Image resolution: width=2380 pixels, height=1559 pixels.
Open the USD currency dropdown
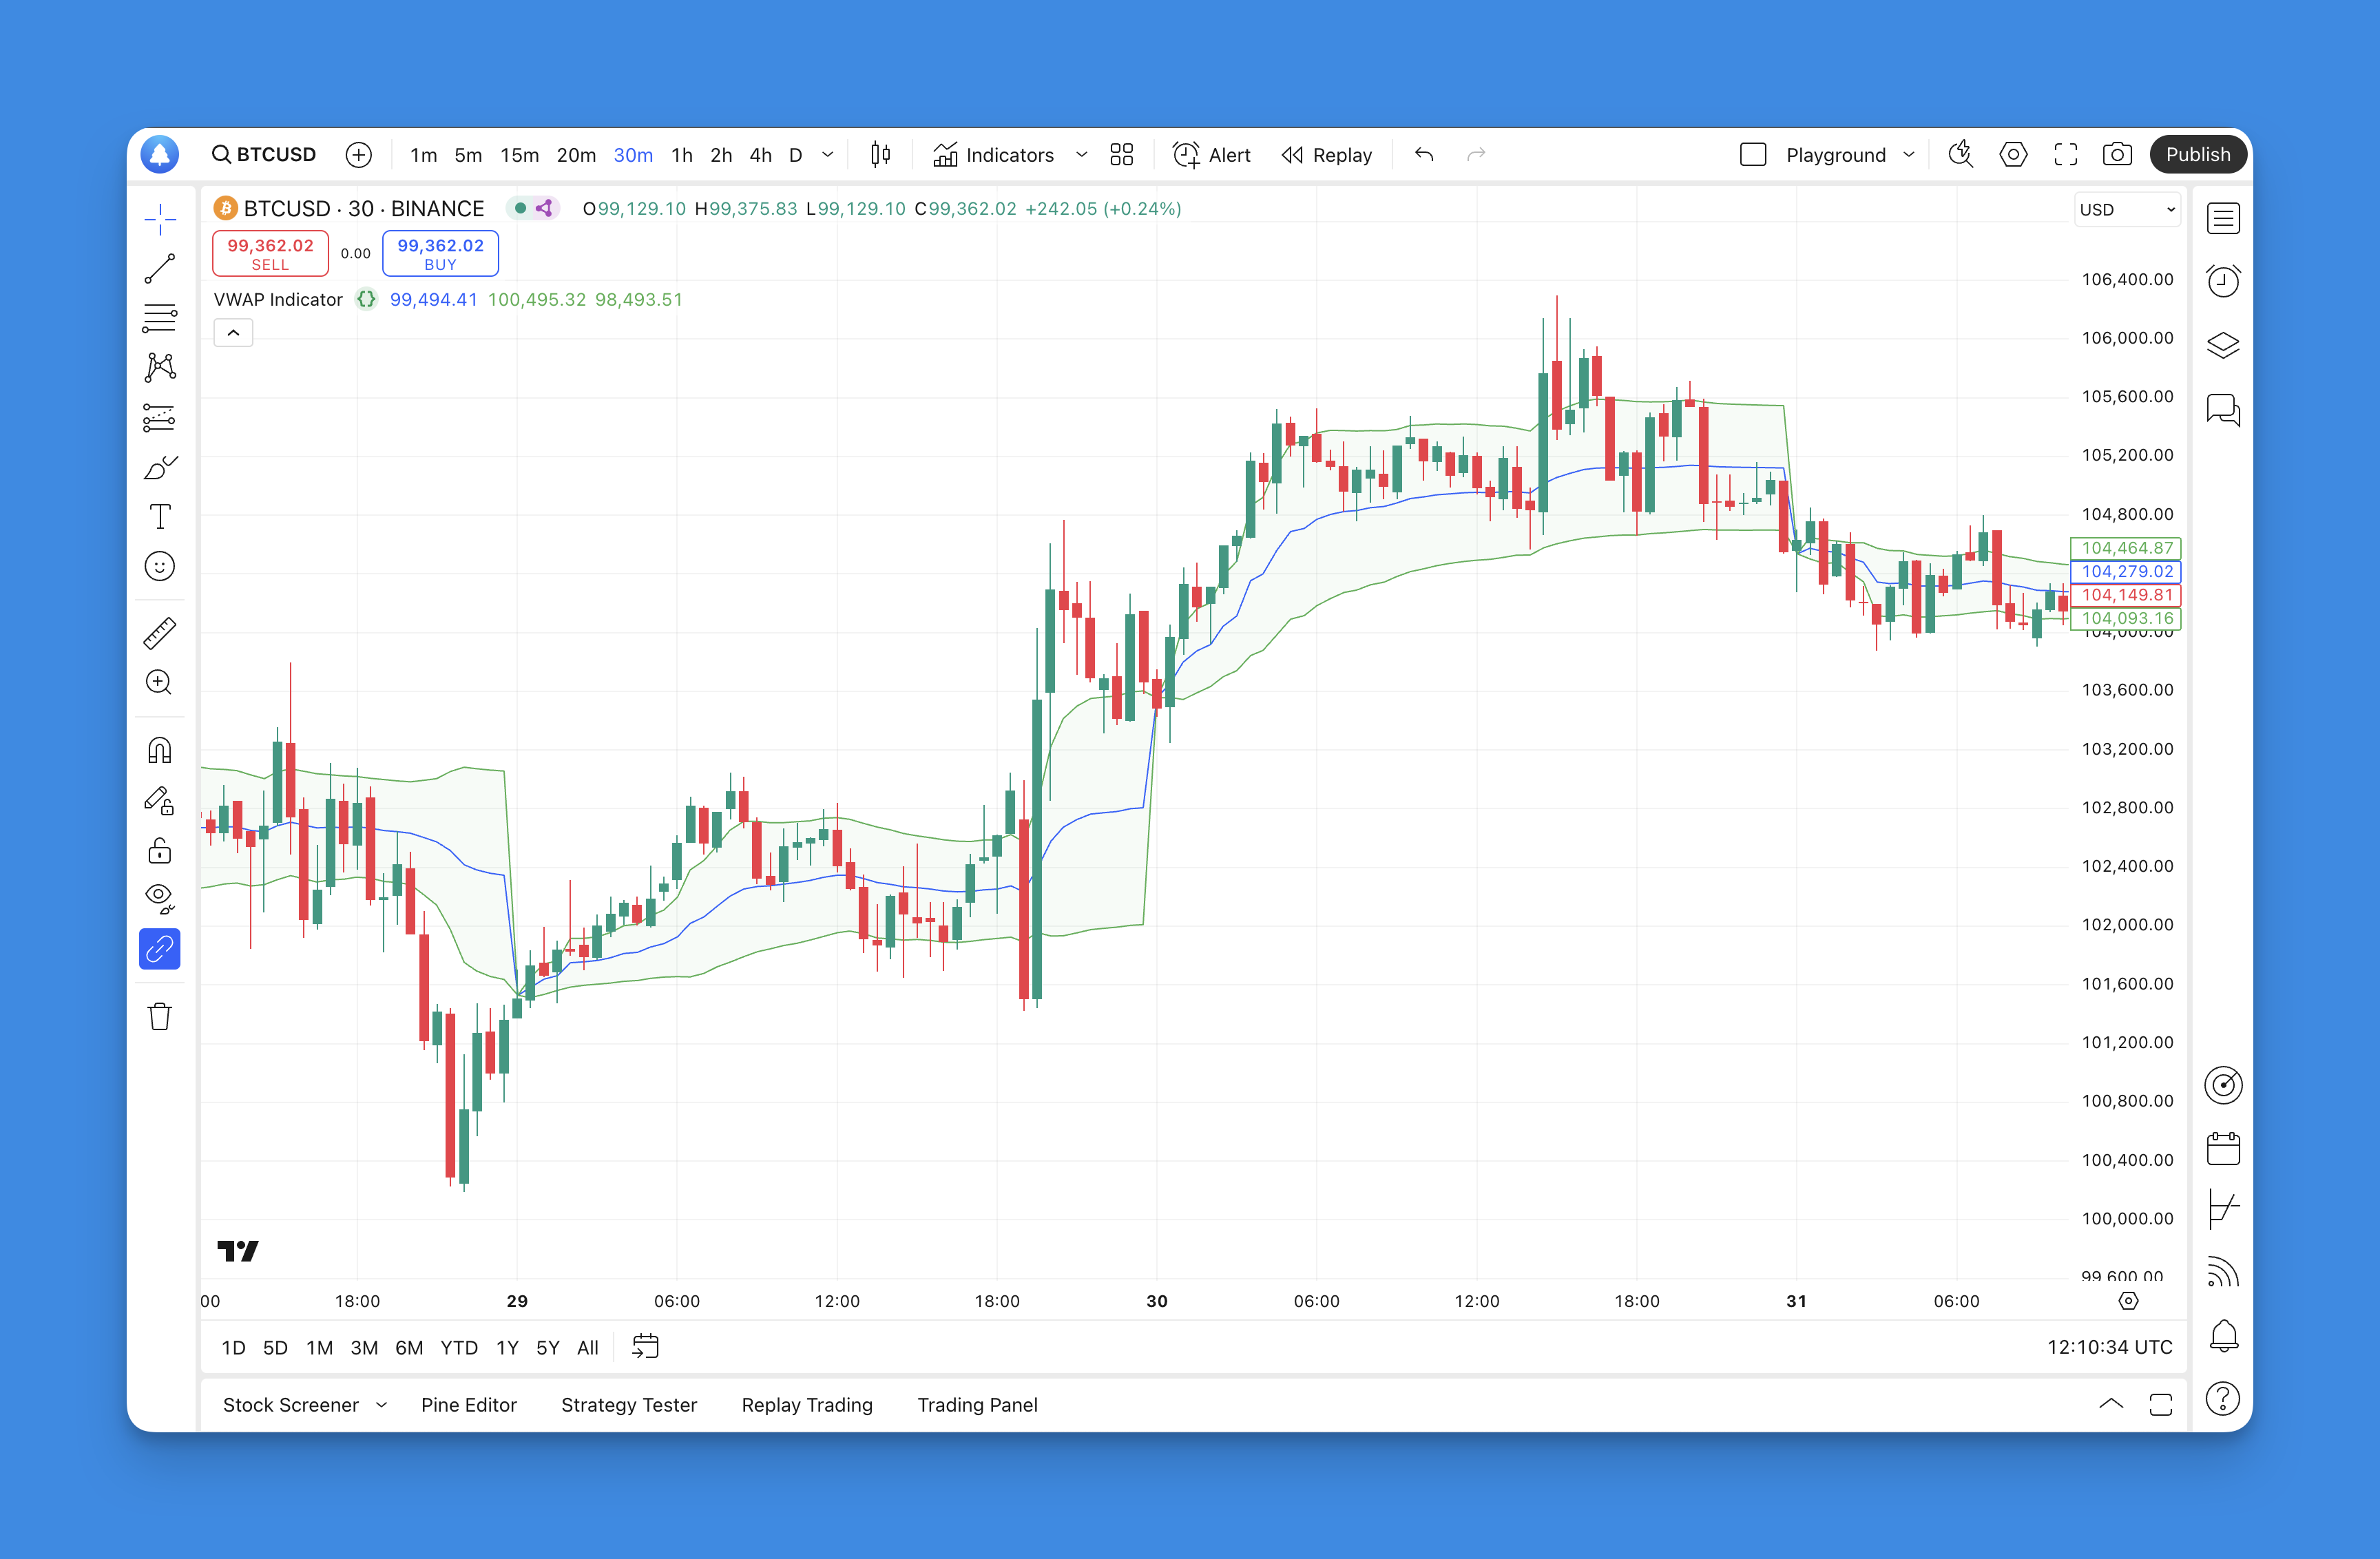2127,210
